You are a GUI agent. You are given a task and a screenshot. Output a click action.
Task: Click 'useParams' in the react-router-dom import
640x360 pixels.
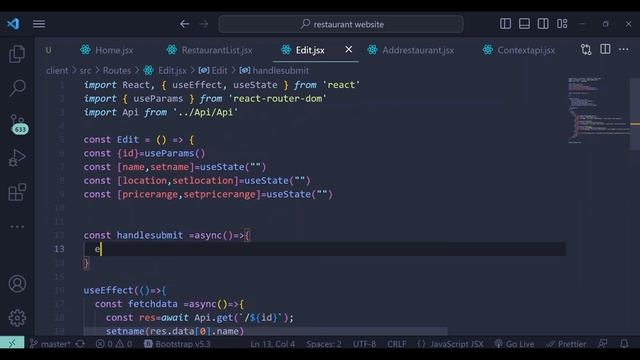[158, 99]
